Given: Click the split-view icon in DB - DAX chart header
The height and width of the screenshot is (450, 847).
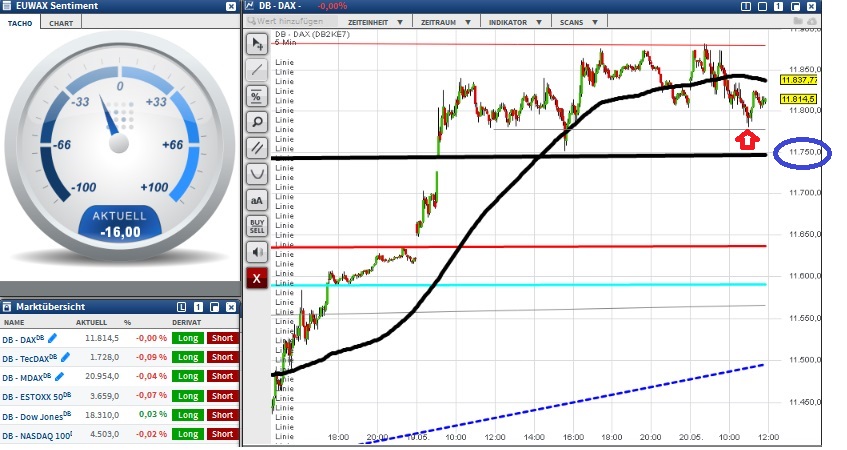Looking at the screenshot, I should pyautogui.click(x=746, y=6).
